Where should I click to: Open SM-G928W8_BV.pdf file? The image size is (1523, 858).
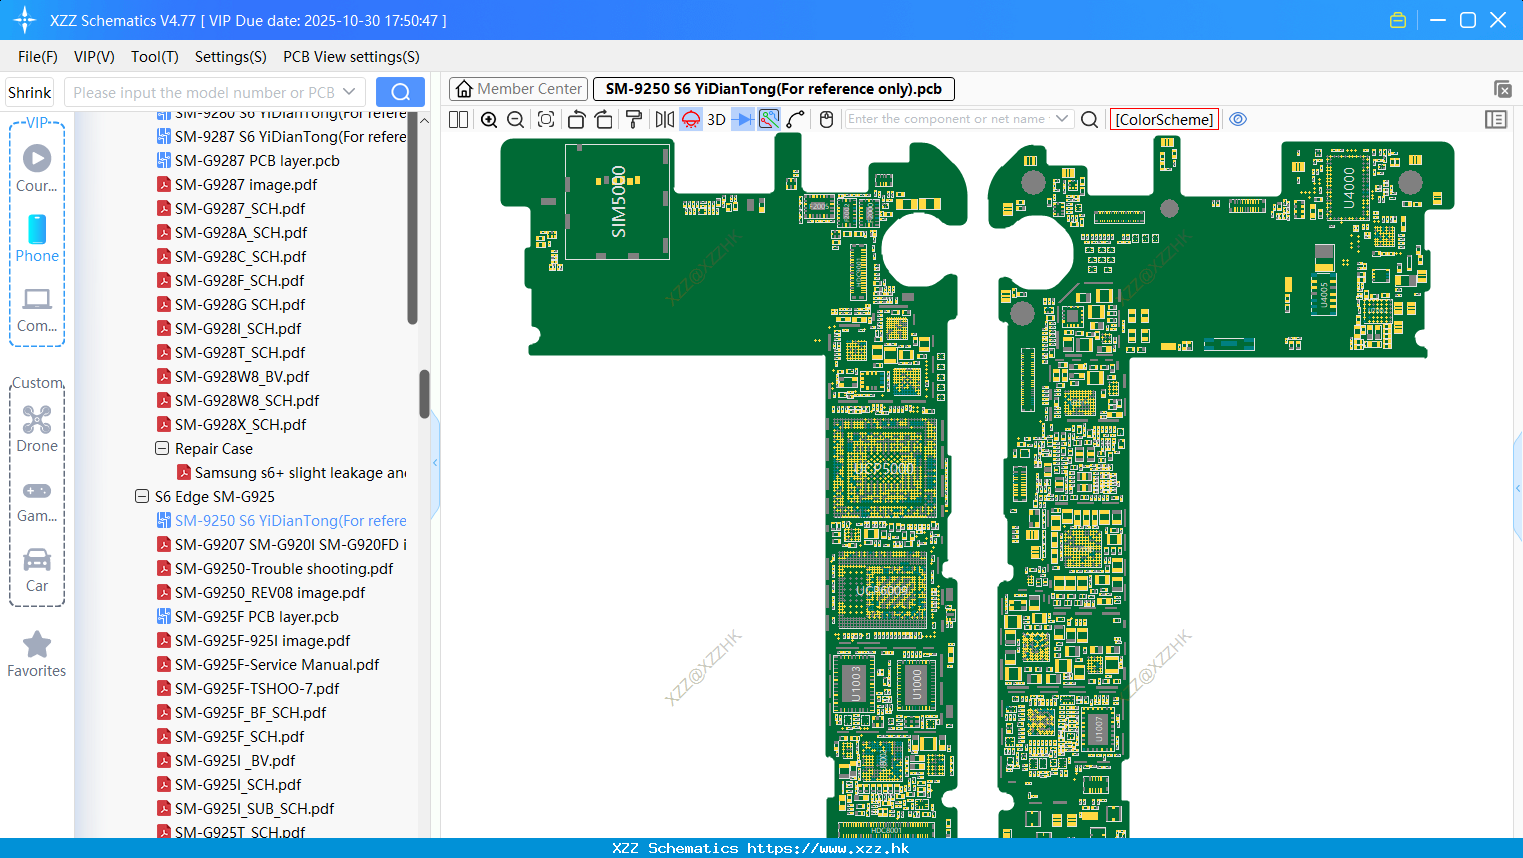coord(242,376)
